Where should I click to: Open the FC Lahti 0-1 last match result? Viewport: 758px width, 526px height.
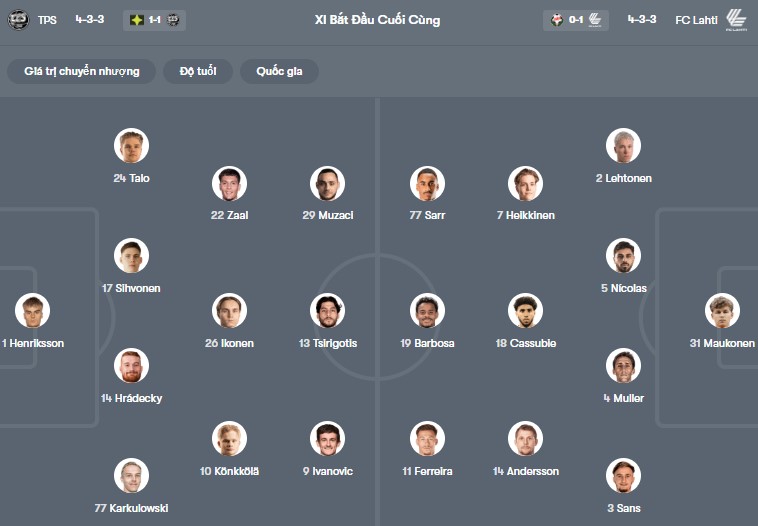tap(575, 20)
